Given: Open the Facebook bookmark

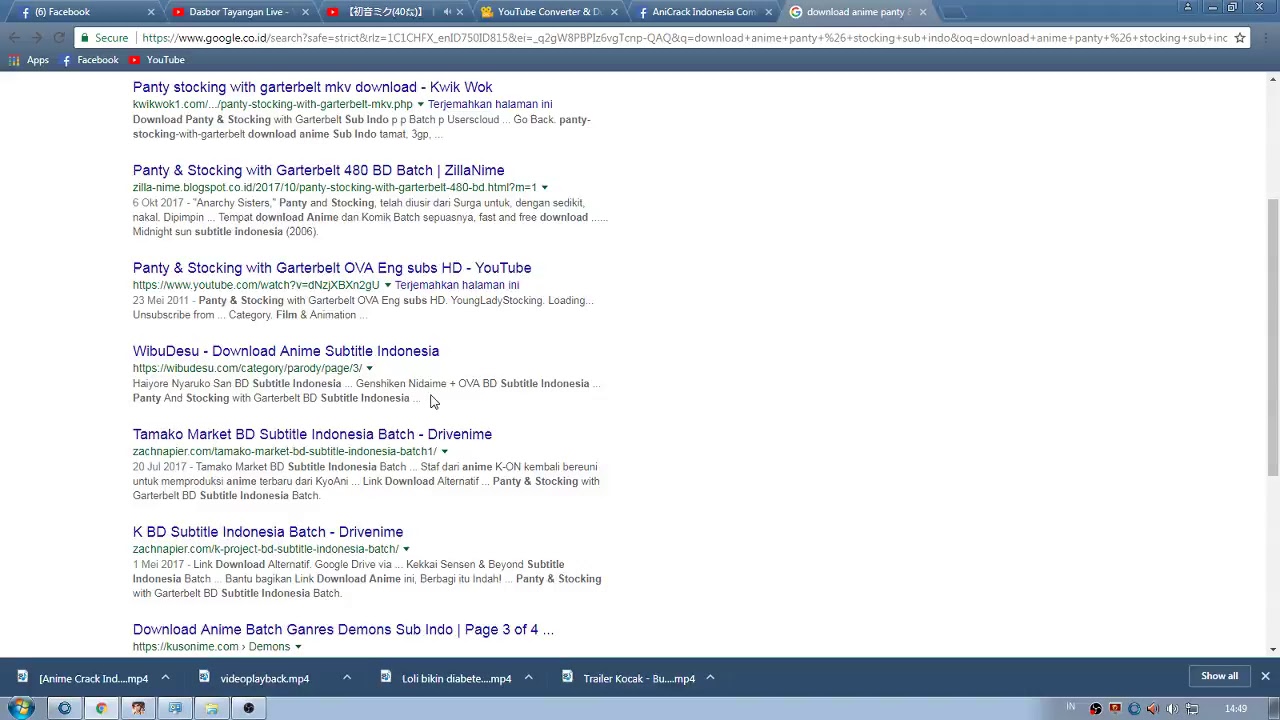Looking at the screenshot, I should (90, 60).
